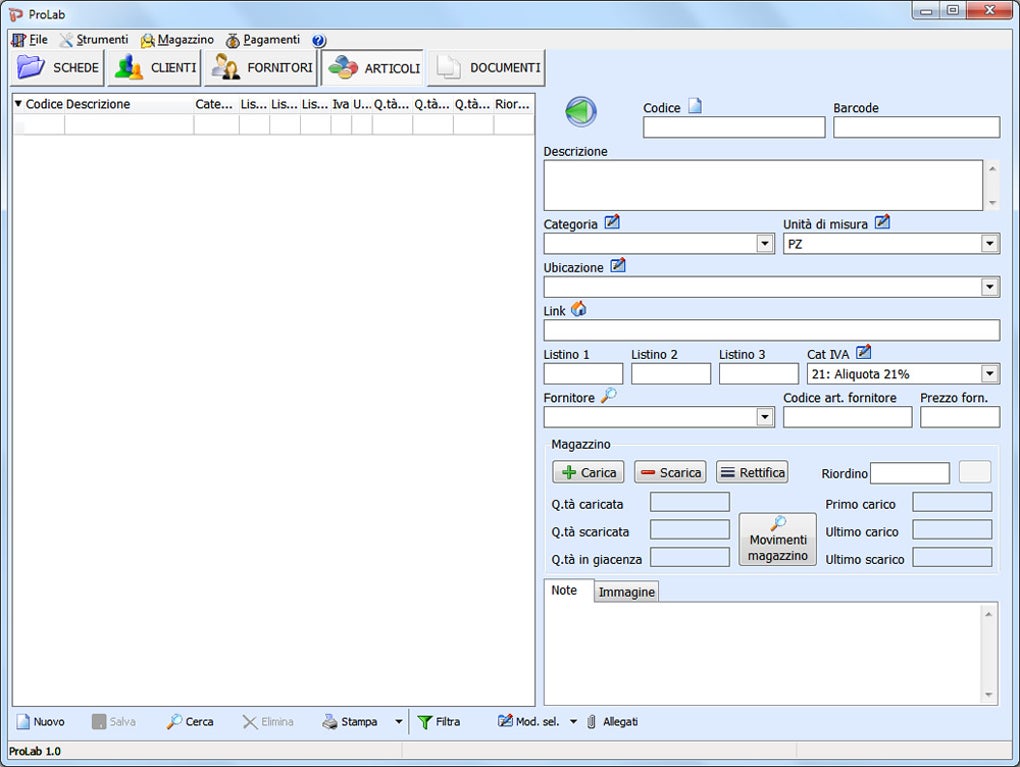Open the Mod. sel. dropdown arrow

(573, 721)
